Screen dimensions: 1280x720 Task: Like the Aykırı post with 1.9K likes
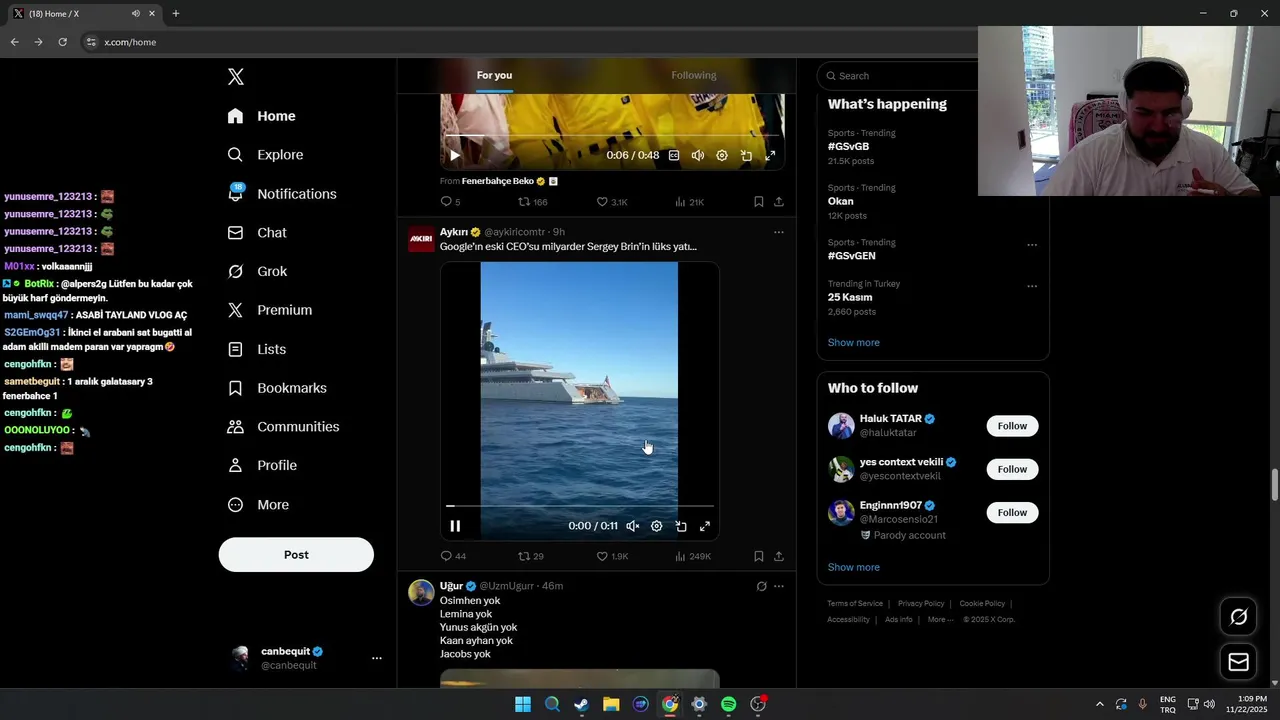click(612, 556)
